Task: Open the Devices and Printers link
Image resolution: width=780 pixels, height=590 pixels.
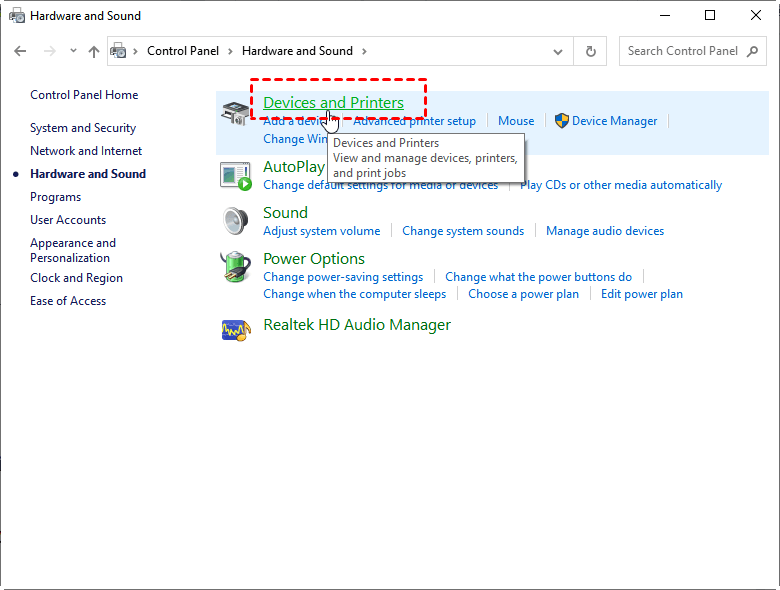Action: pyautogui.click(x=333, y=103)
